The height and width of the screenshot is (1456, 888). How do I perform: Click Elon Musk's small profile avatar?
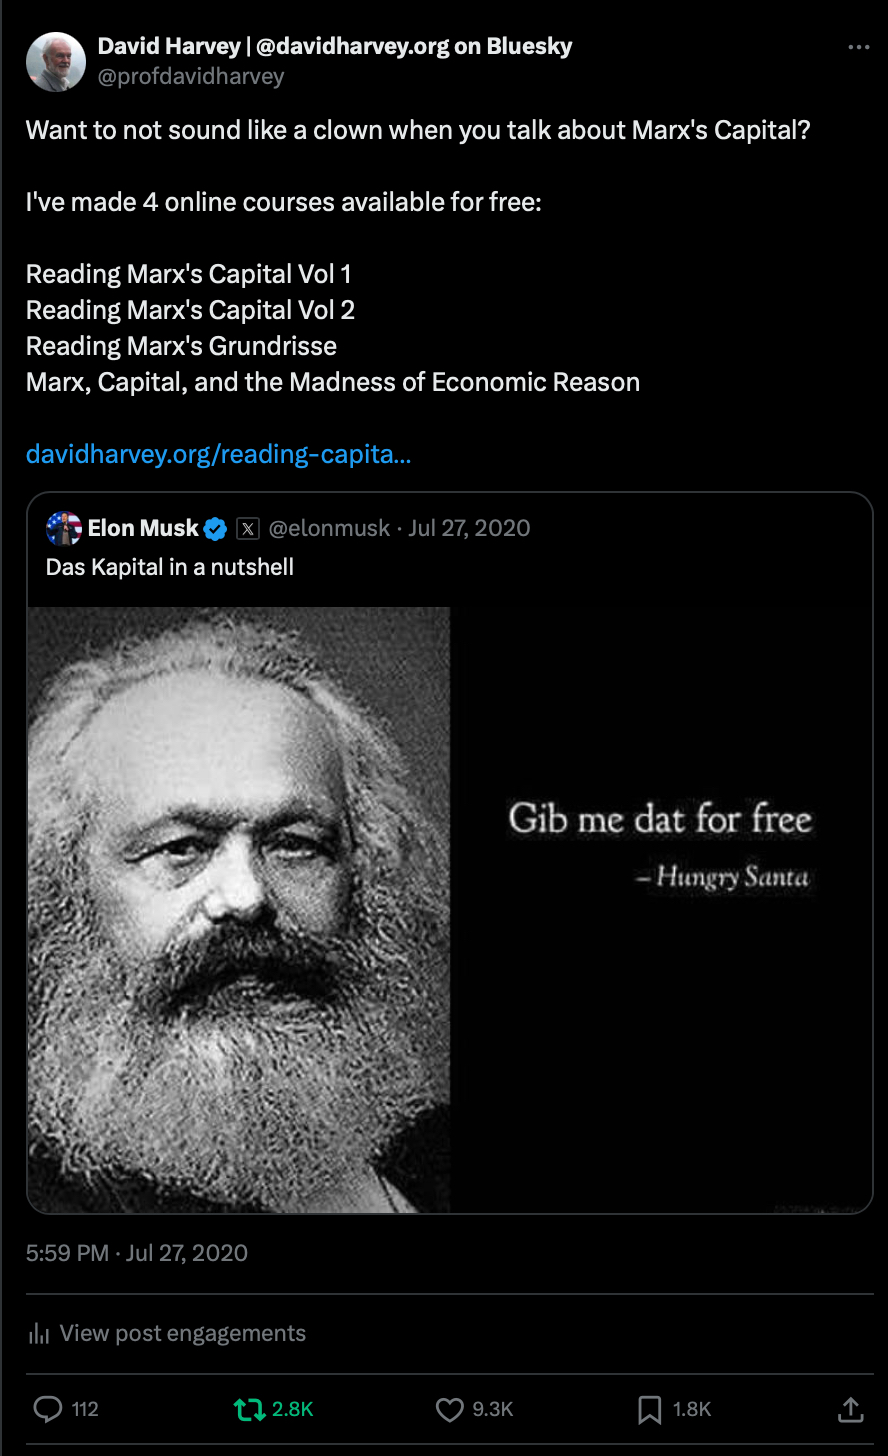click(x=64, y=528)
